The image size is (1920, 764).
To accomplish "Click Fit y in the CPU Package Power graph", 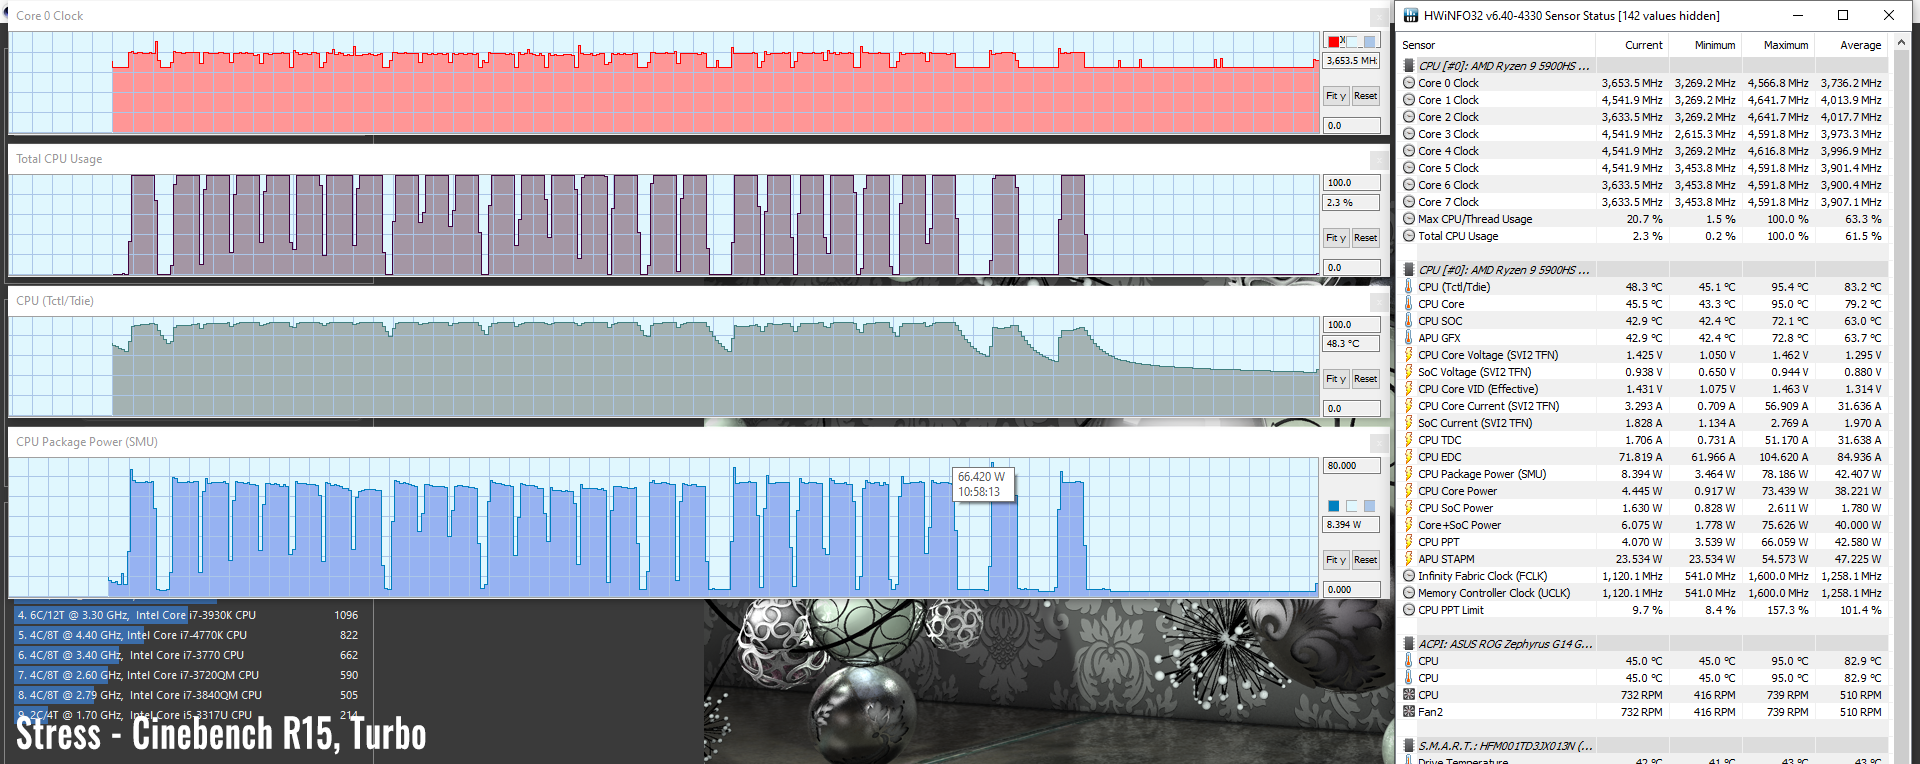I will point(1336,560).
